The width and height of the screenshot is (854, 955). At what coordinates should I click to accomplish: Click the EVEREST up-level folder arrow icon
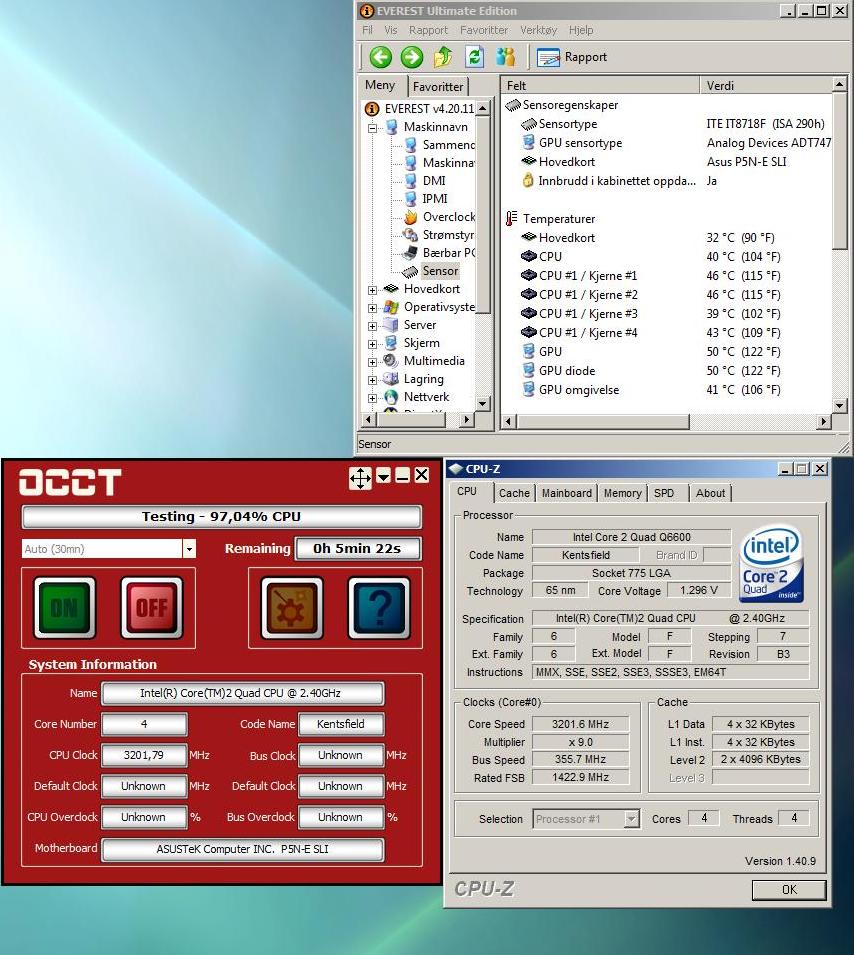443,57
